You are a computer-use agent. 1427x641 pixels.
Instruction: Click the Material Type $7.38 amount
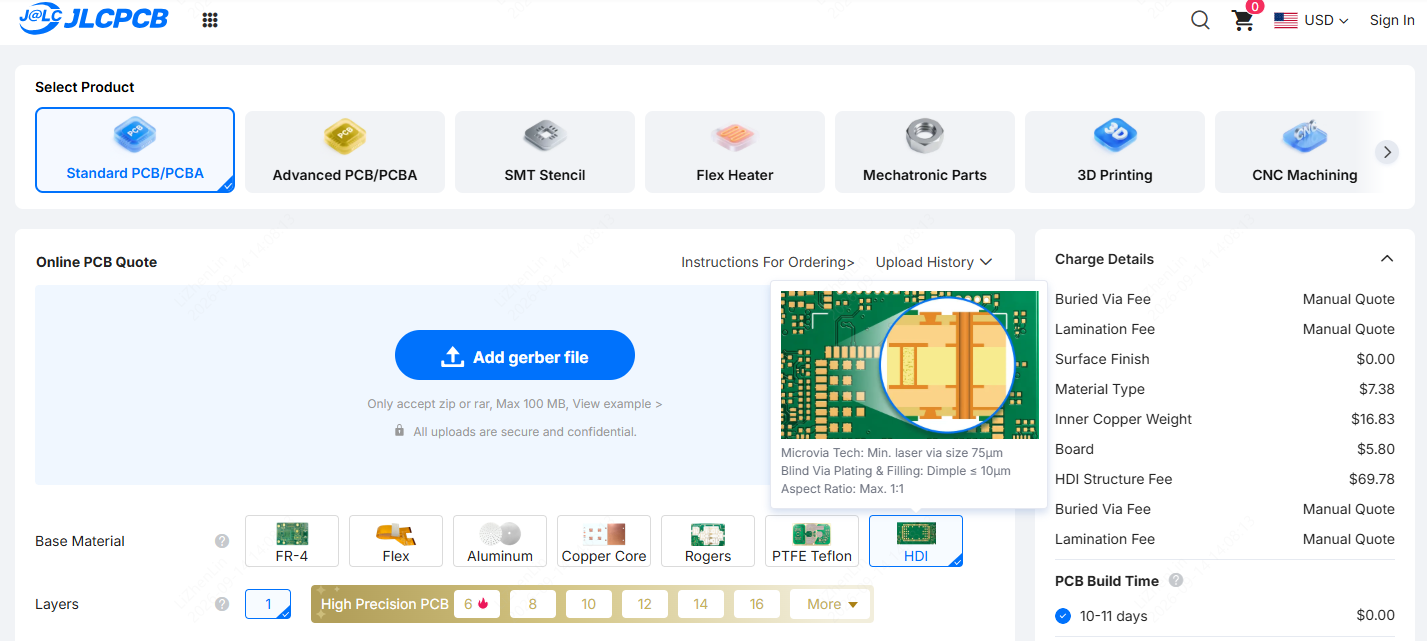pyautogui.click(x=1377, y=389)
